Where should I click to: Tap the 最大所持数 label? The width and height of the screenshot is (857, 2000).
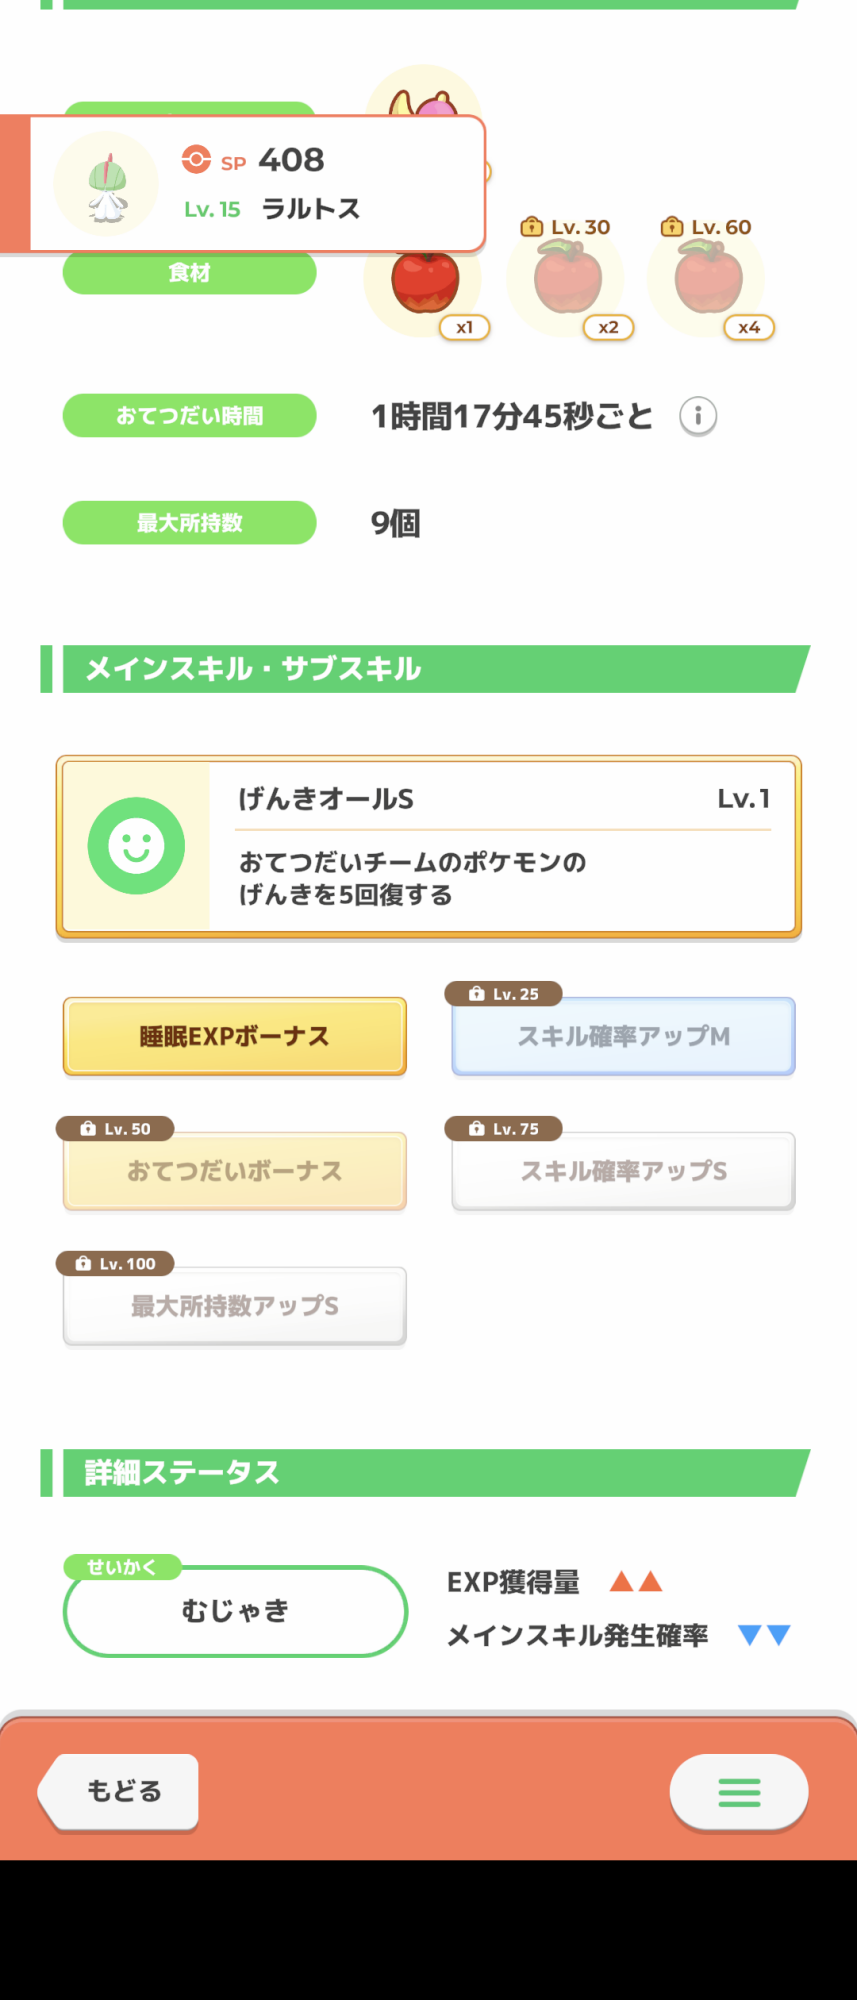coord(190,523)
